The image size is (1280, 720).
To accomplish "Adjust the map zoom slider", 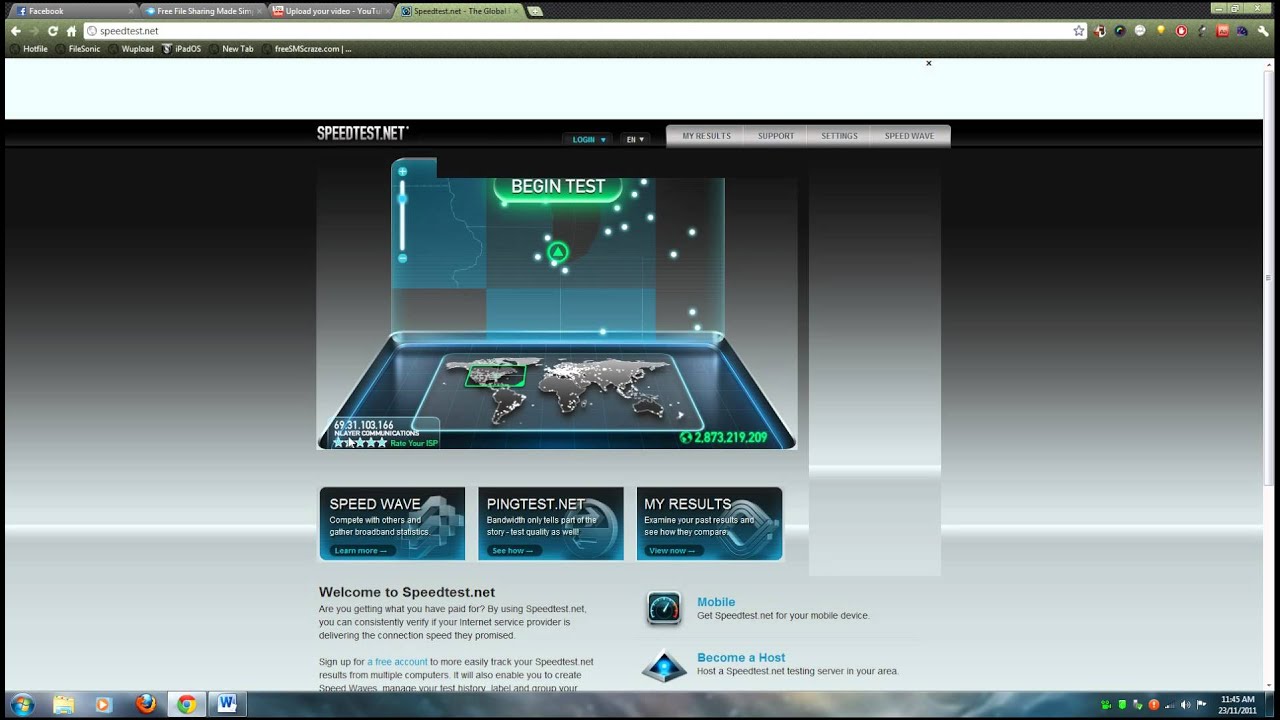I will [403, 198].
